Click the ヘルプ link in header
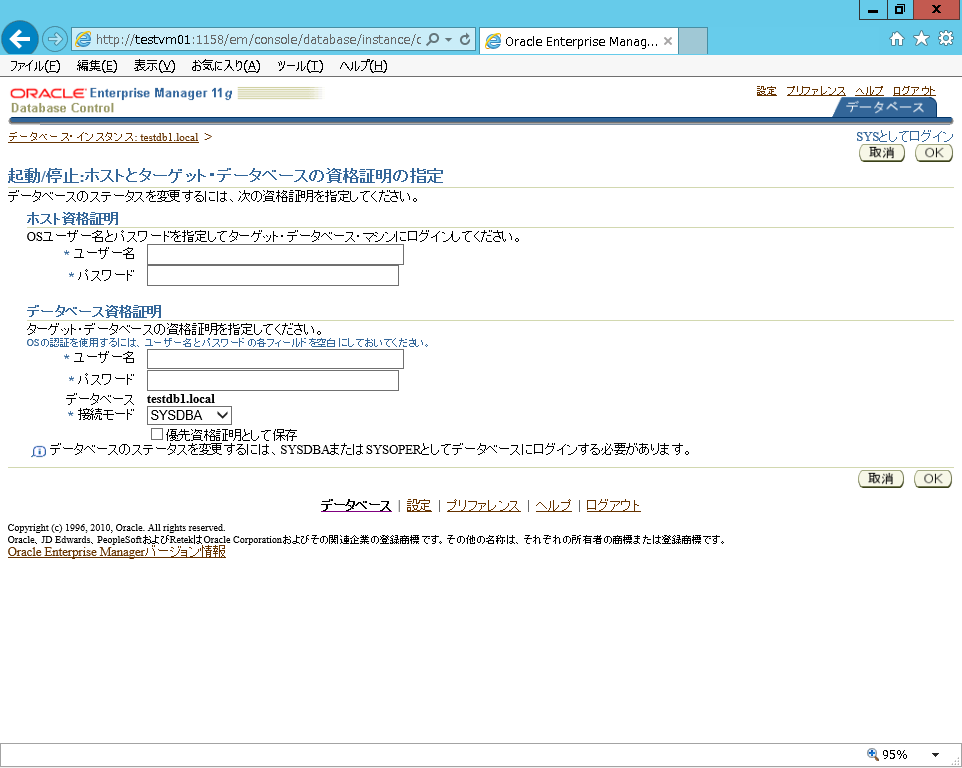This screenshot has width=962, height=768. pyautogui.click(x=869, y=91)
